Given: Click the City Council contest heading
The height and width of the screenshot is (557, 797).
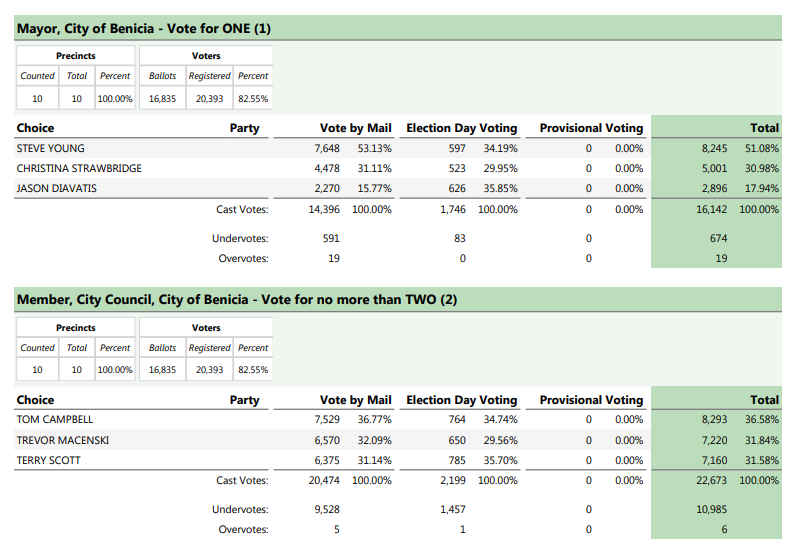Looking at the screenshot, I should point(237,300).
